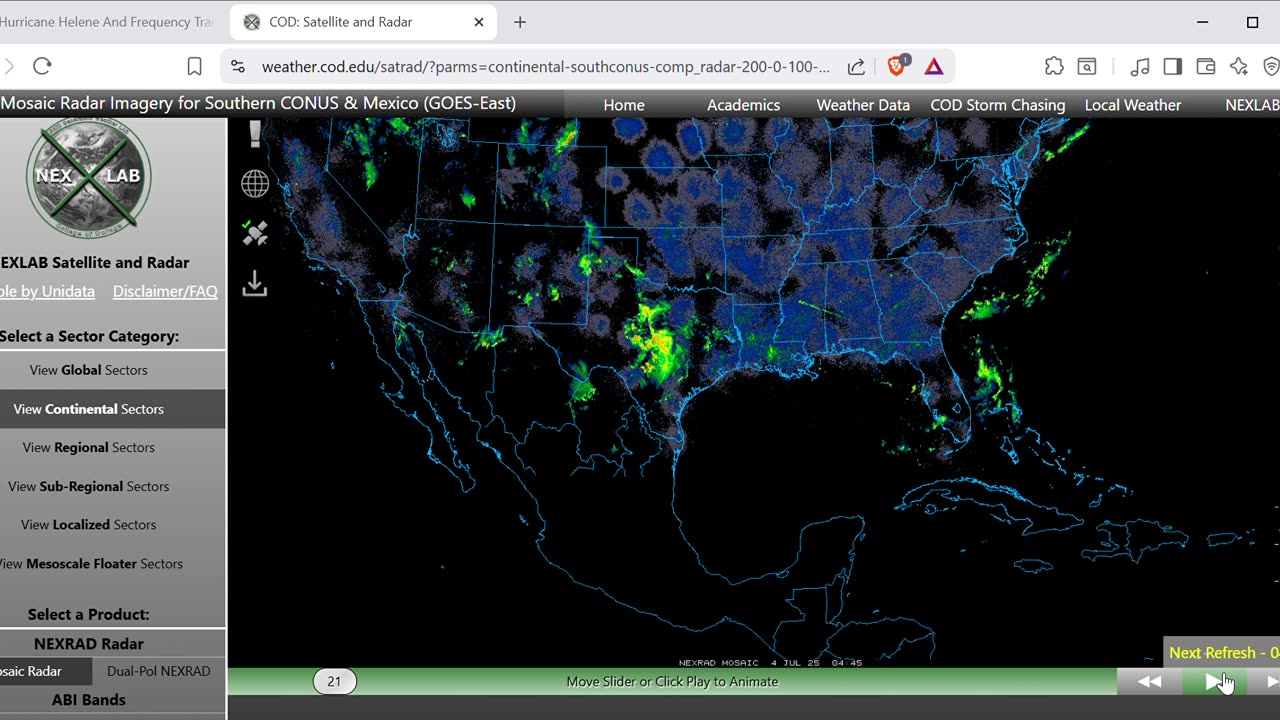Viewport: 1280px width, 720px height.
Task: Click the green animation slider track
Action: (x=672, y=682)
